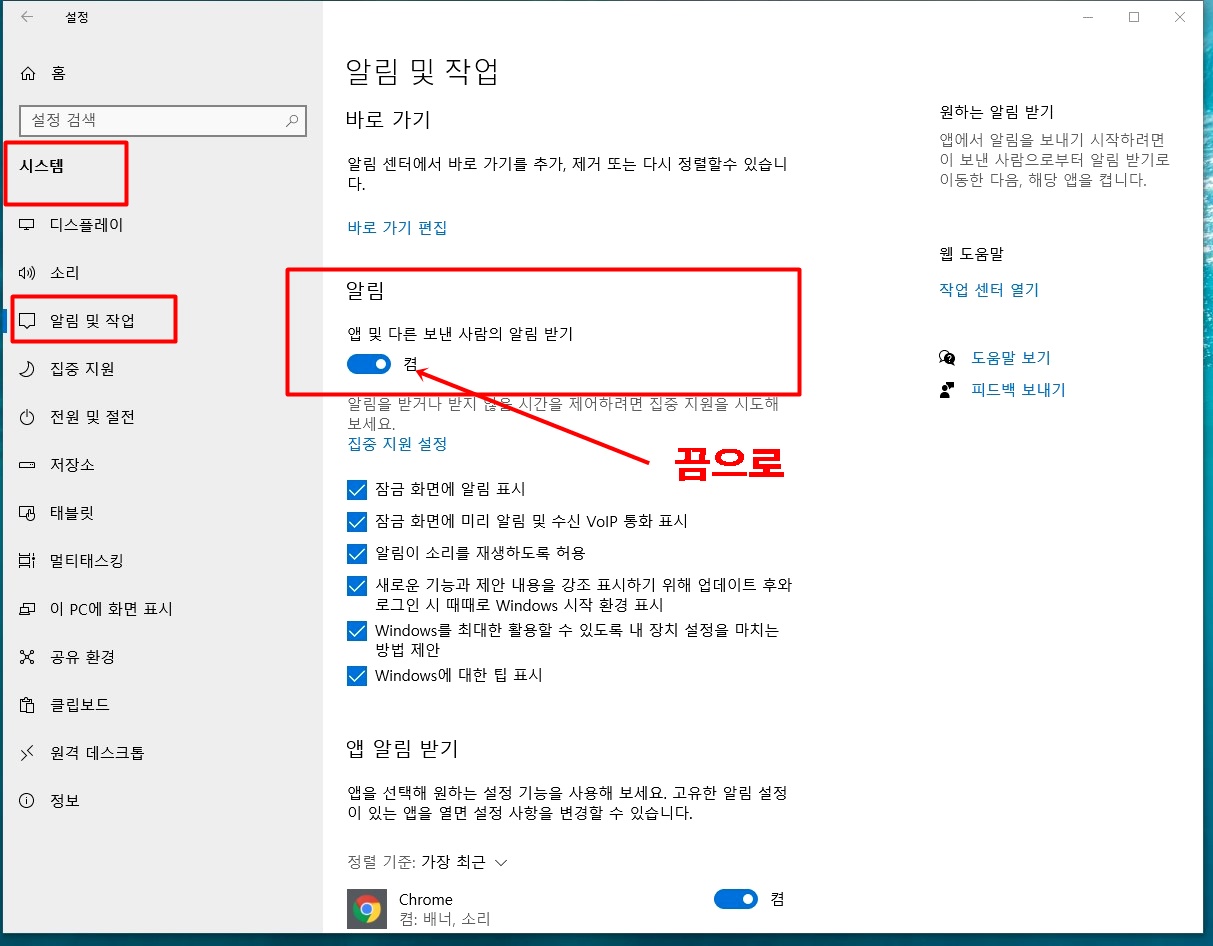Uncheck the 내 장치 설정을 마치는 방법 제안 checkbox
The height and width of the screenshot is (946, 1213).
pyautogui.click(x=357, y=631)
